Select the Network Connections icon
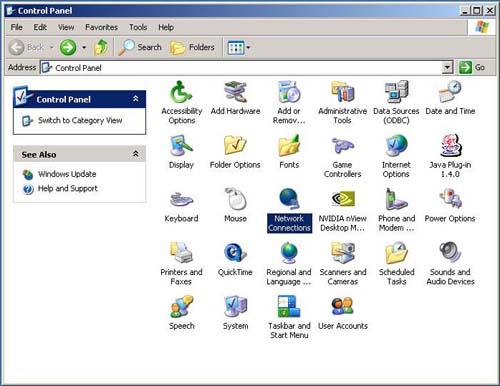The width and height of the screenshot is (500, 386). [289, 210]
